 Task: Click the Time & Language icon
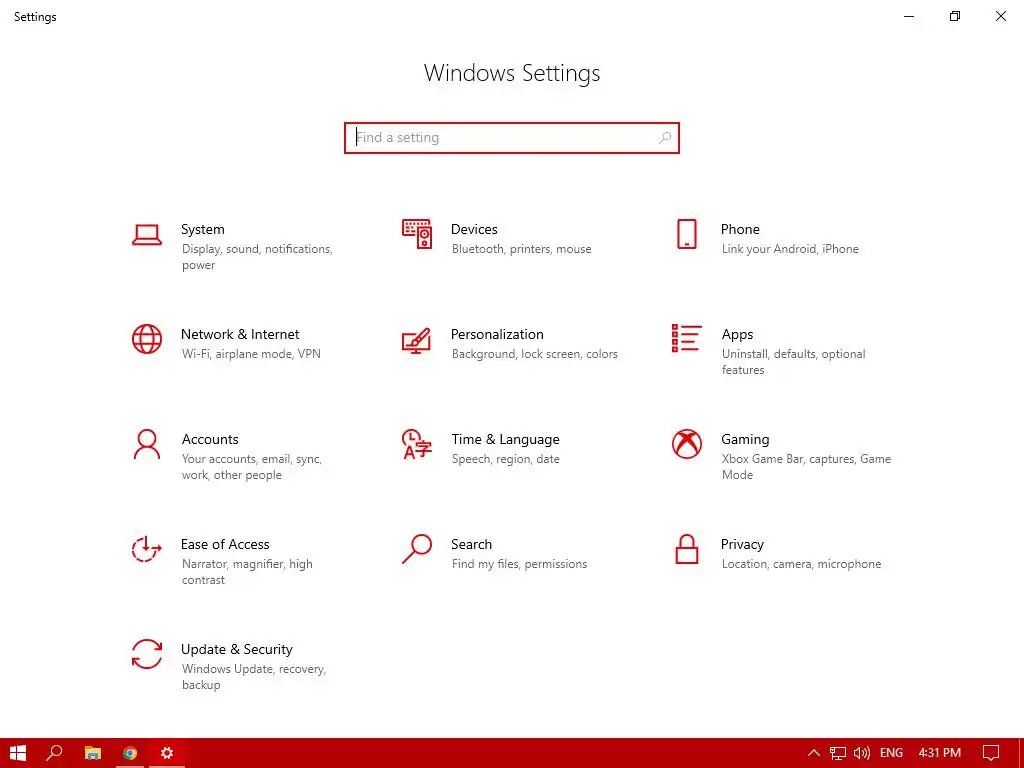coord(417,444)
